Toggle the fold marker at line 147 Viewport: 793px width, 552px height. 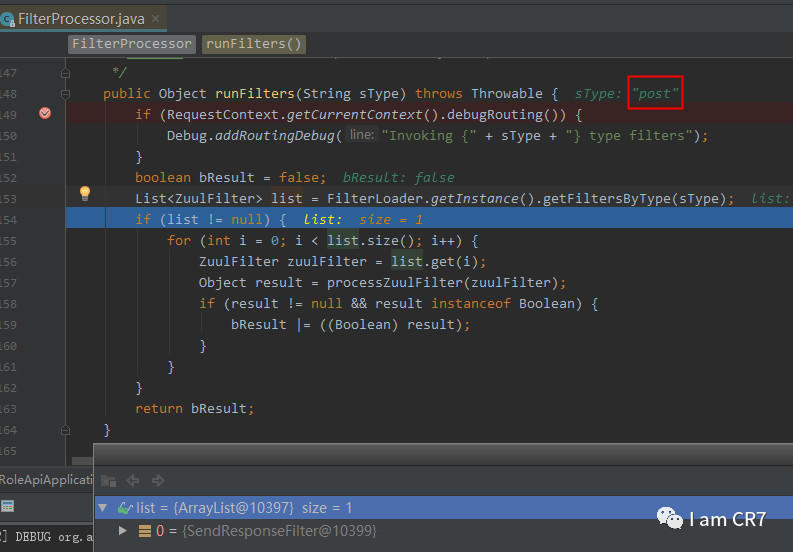click(x=65, y=73)
